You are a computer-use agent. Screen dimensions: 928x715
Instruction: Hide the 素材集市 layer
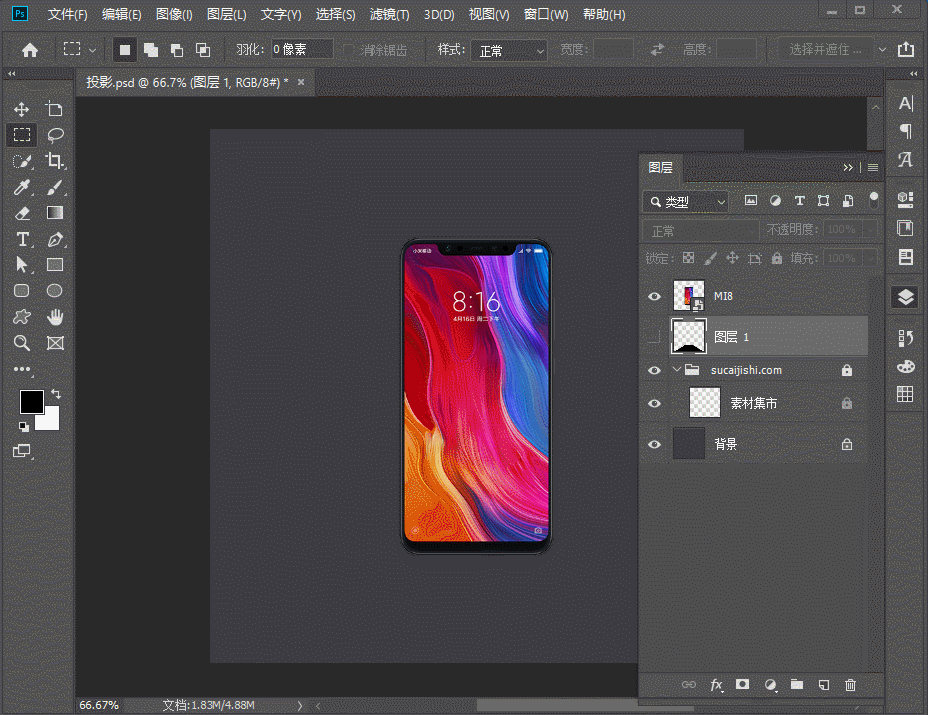click(x=654, y=403)
